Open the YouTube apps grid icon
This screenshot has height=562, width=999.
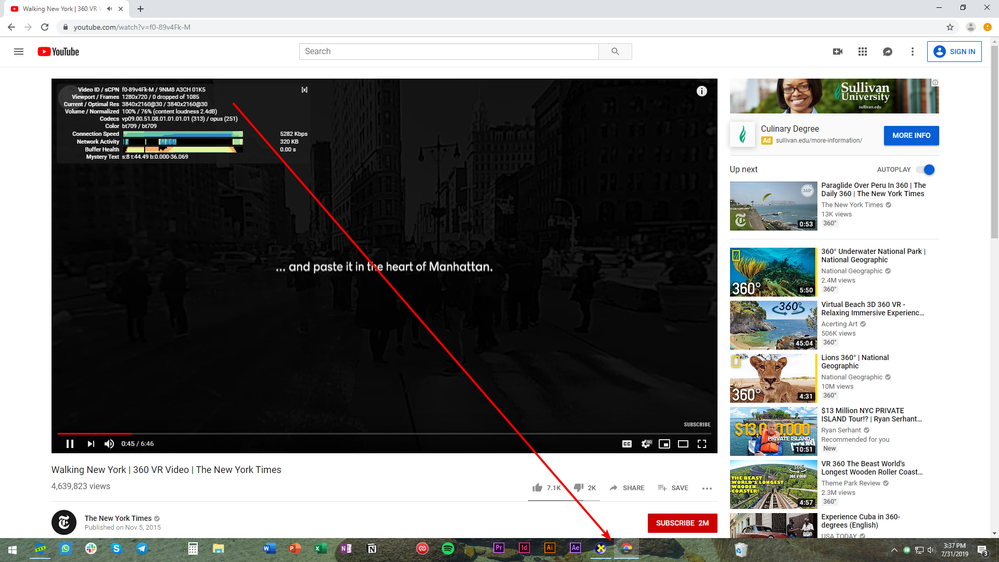click(x=863, y=52)
